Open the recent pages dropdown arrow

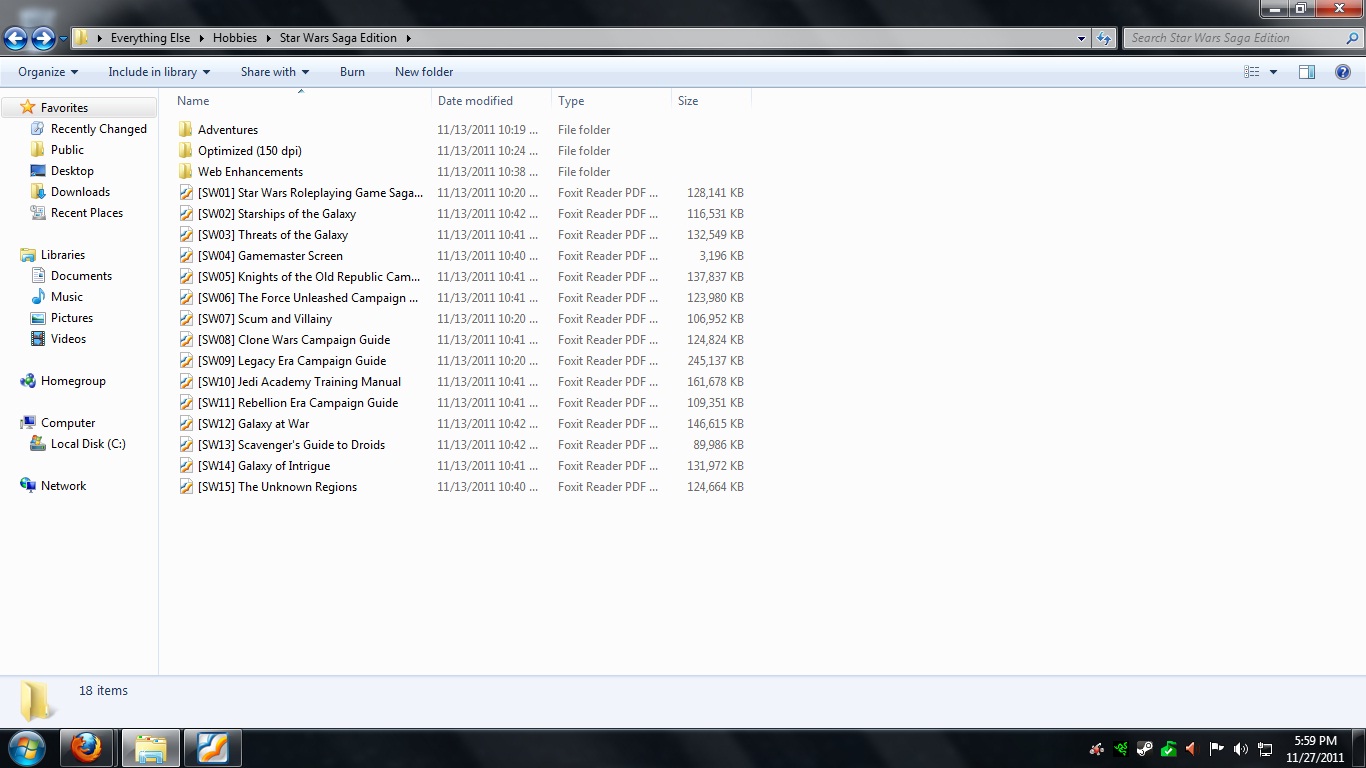(64, 39)
